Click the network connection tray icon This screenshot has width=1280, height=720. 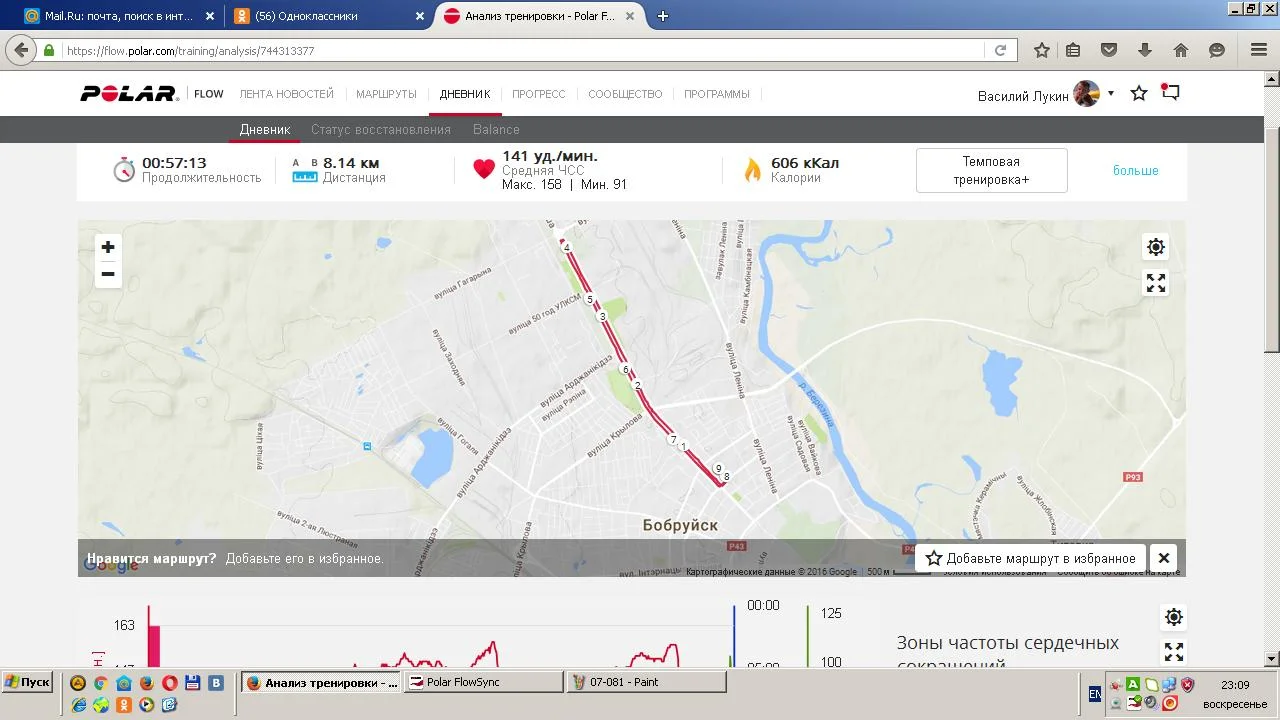(x=1168, y=684)
